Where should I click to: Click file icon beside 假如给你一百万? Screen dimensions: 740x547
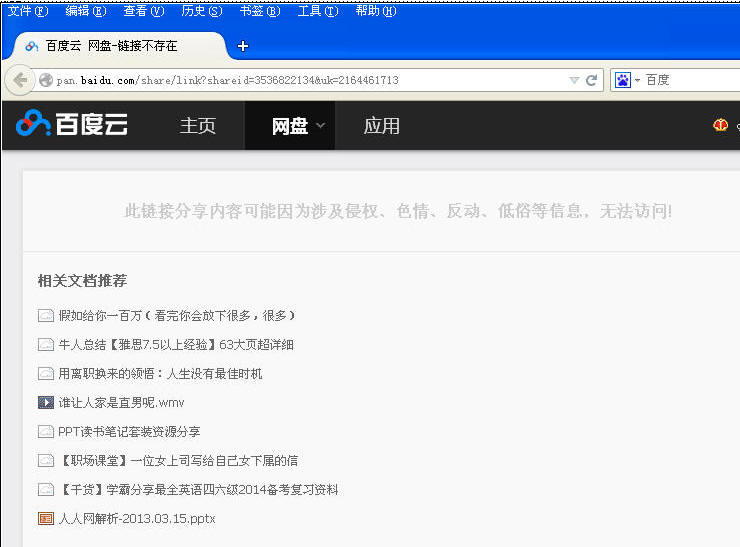pyautogui.click(x=46, y=315)
